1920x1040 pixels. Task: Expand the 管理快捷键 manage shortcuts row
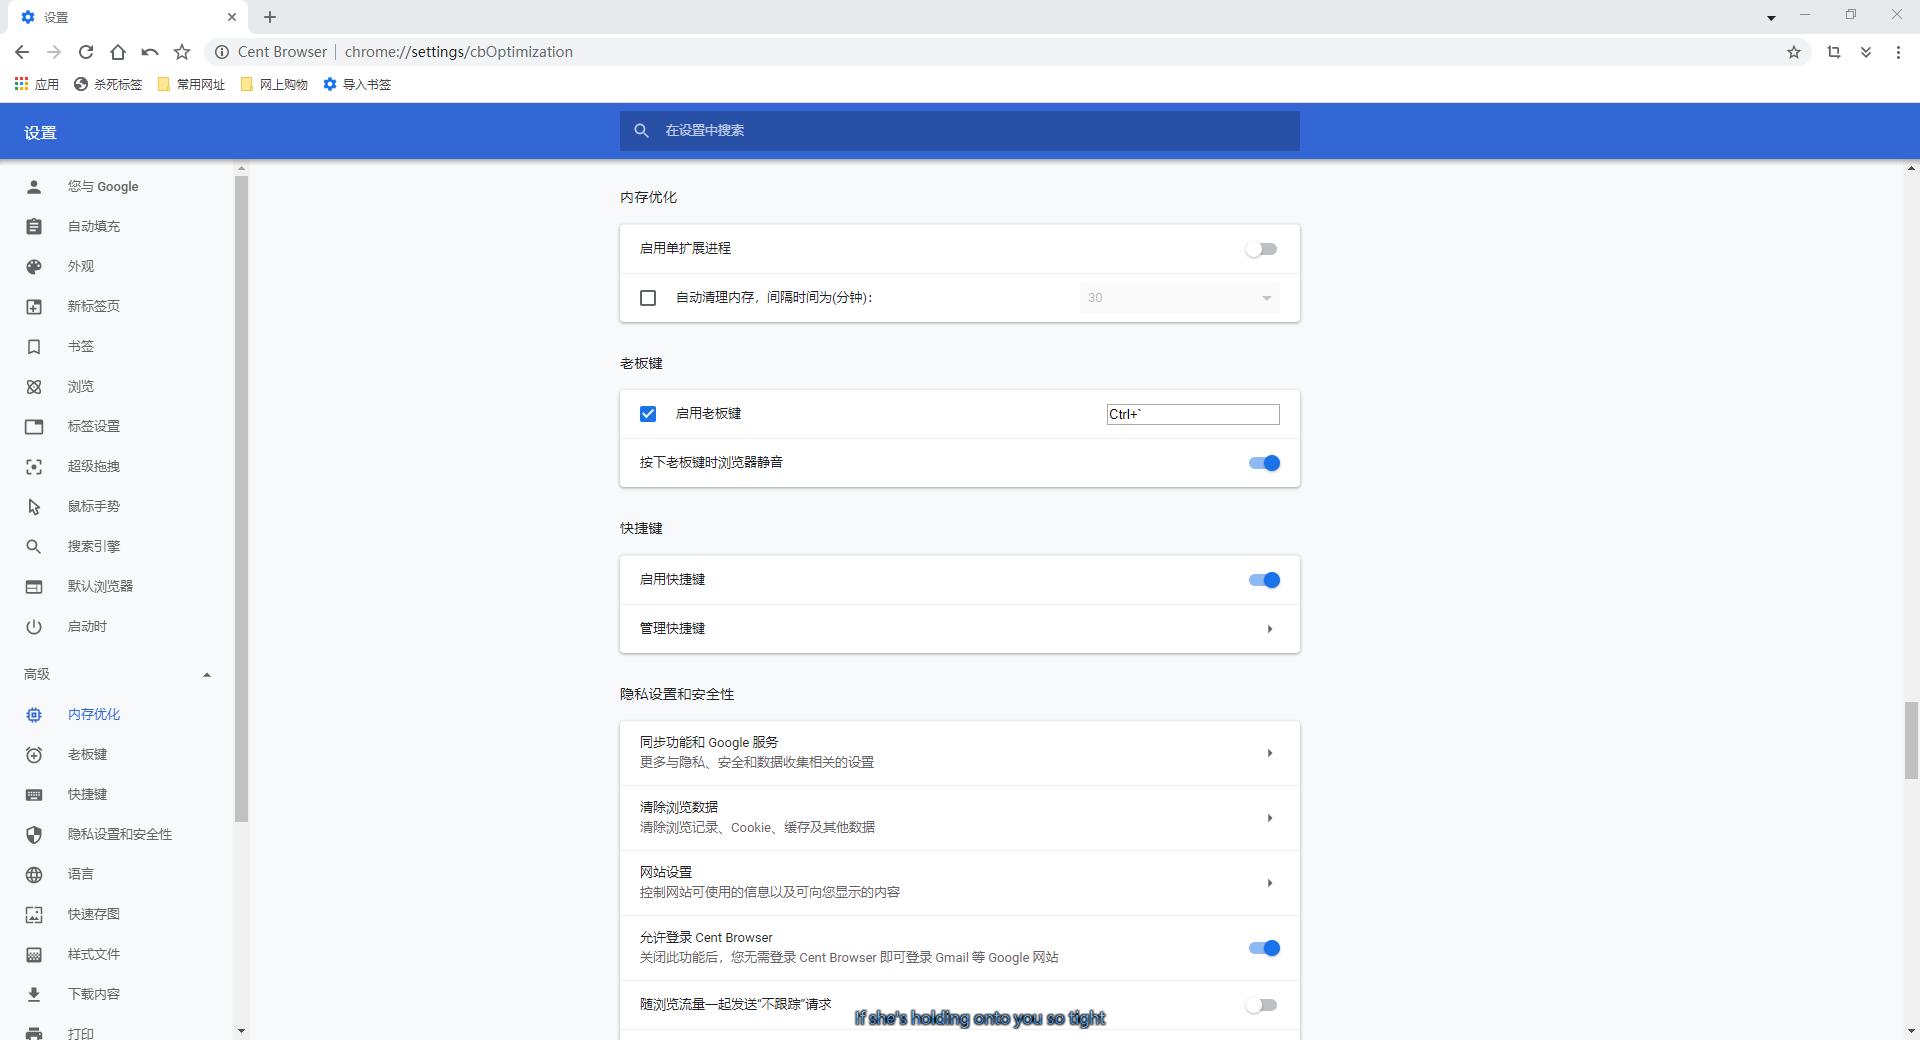point(958,629)
